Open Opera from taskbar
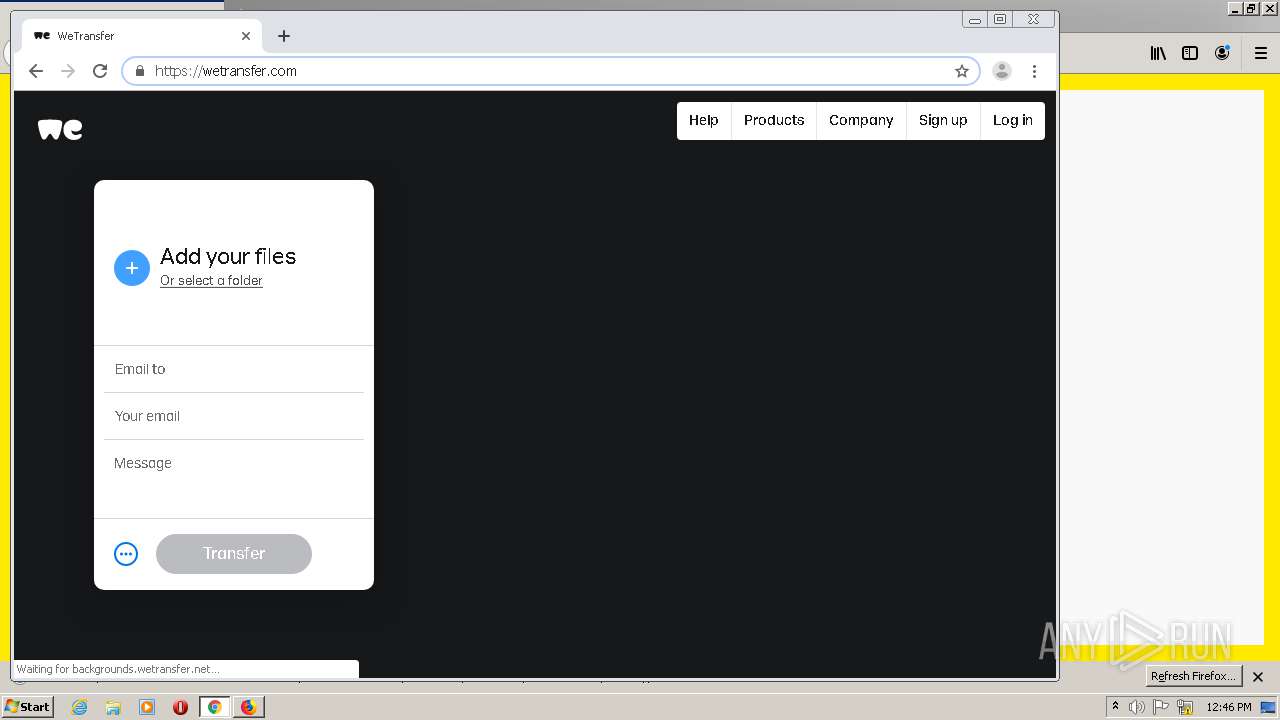The height and width of the screenshot is (720, 1280). (x=180, y=707)
